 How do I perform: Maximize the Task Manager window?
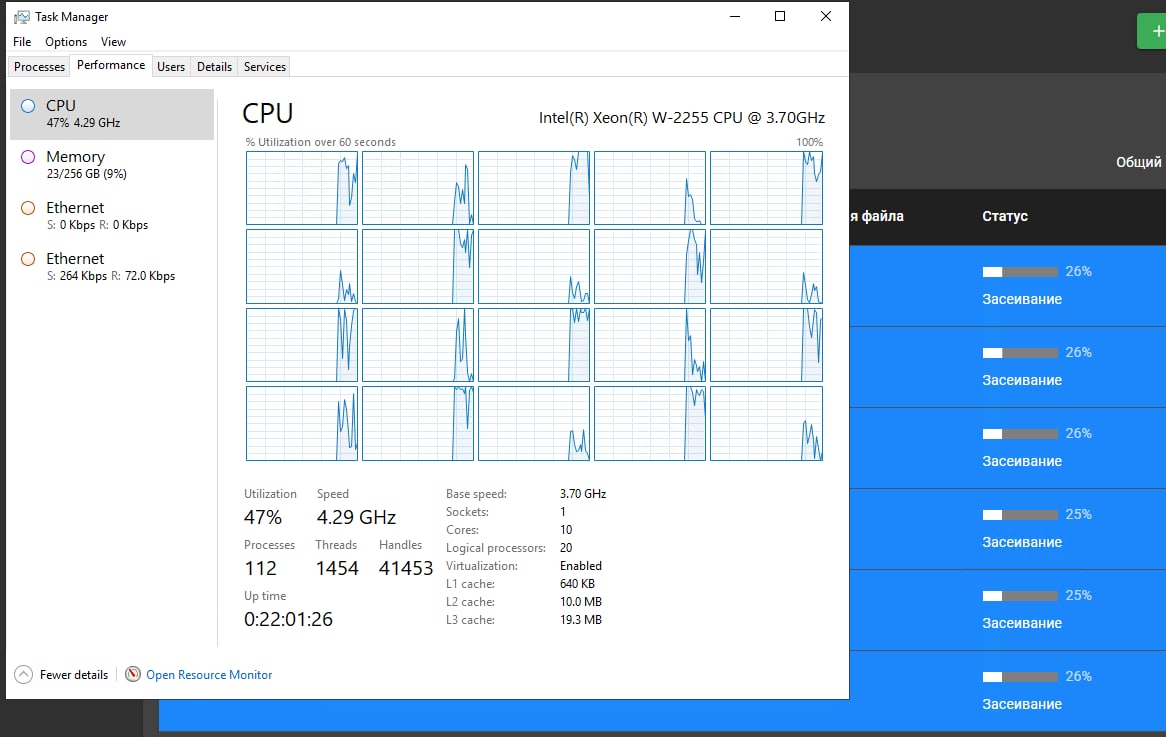[780, 16]
